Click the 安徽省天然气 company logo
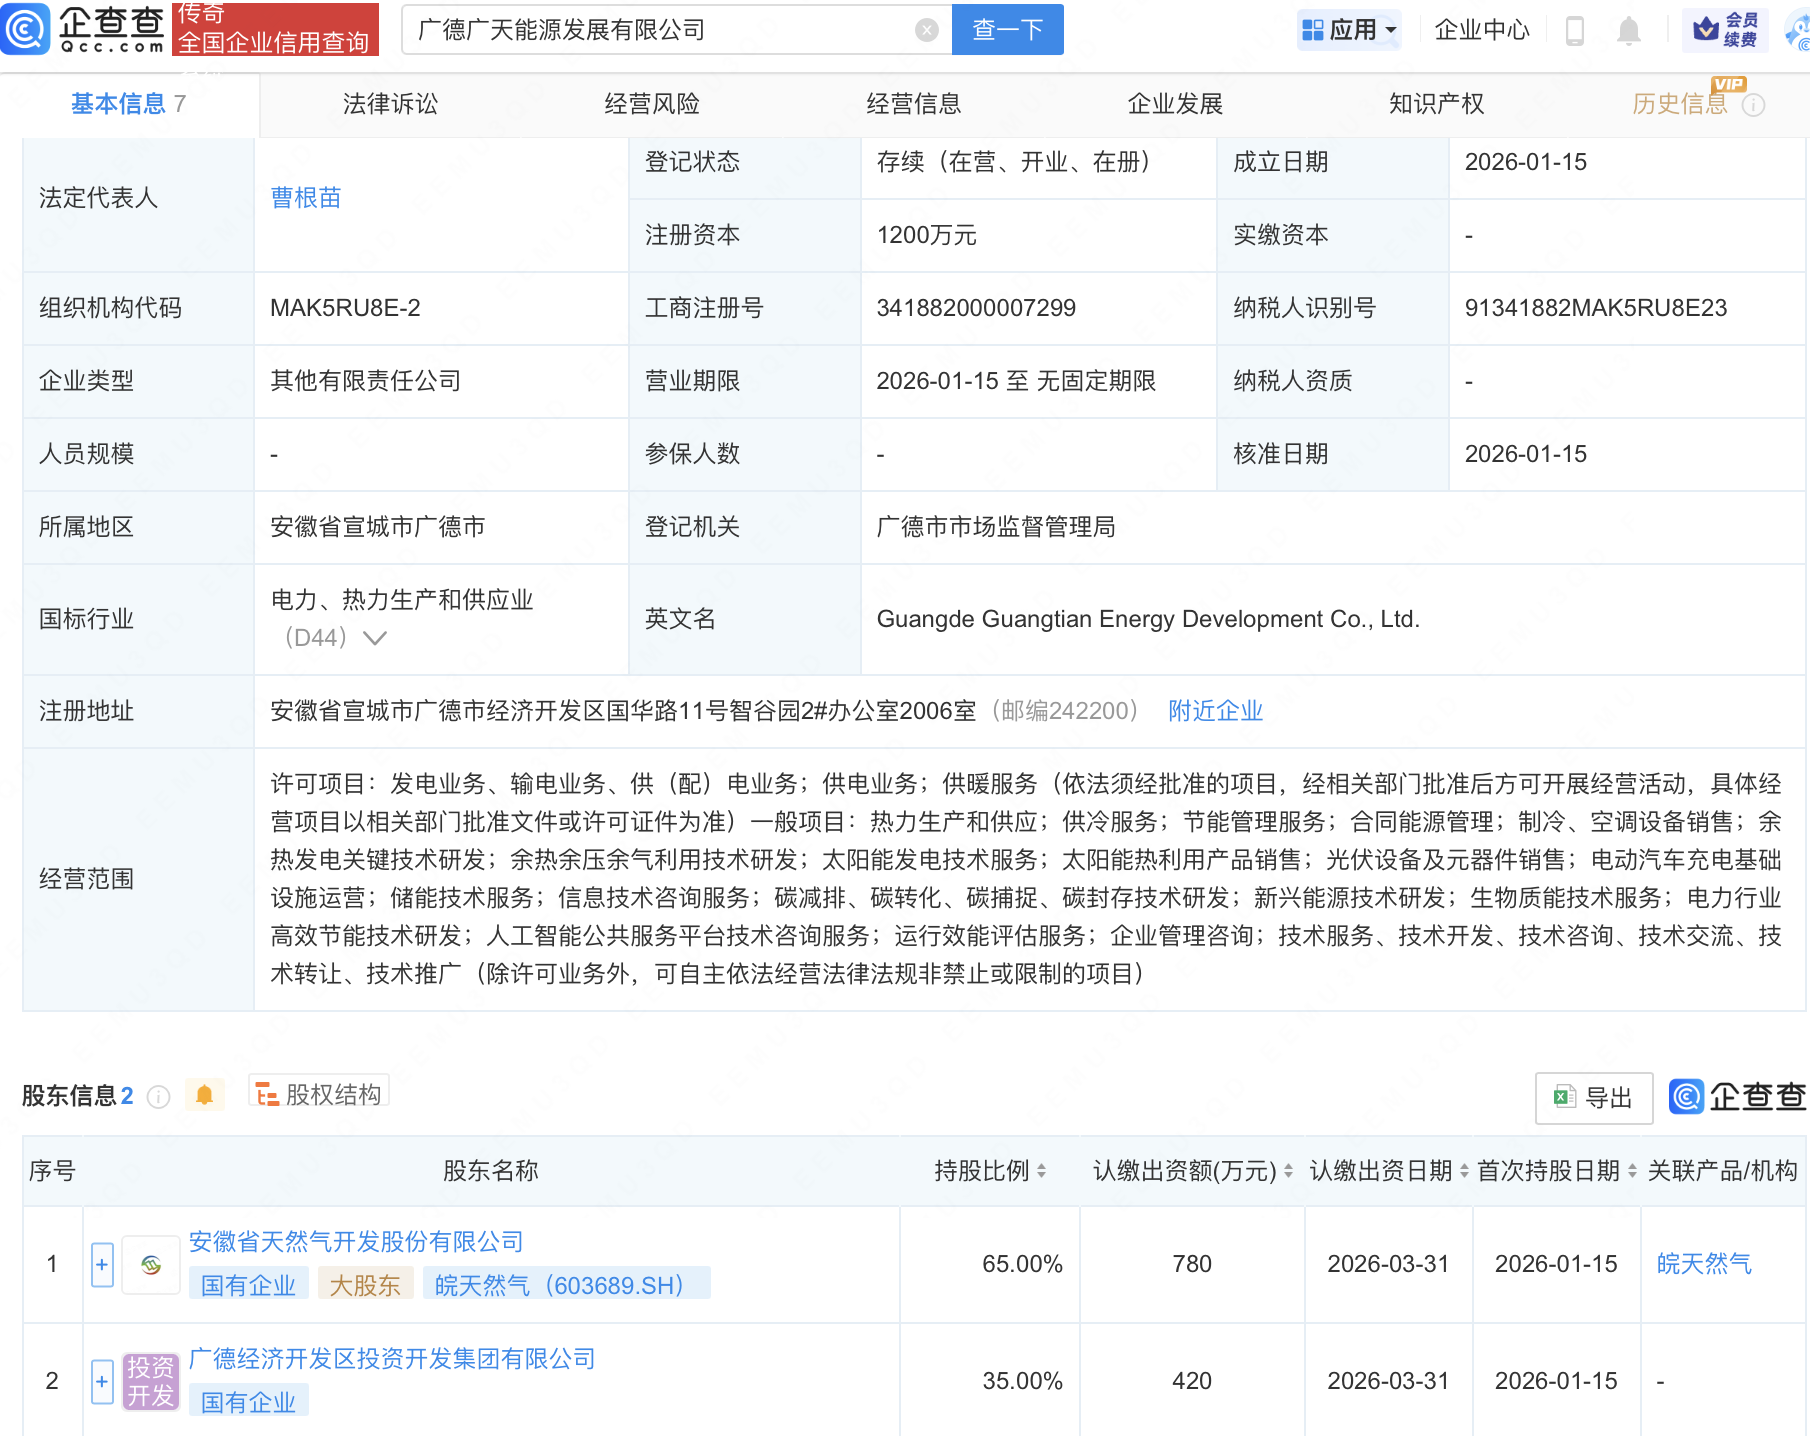The image size is (1810, 1436). 151,1265
